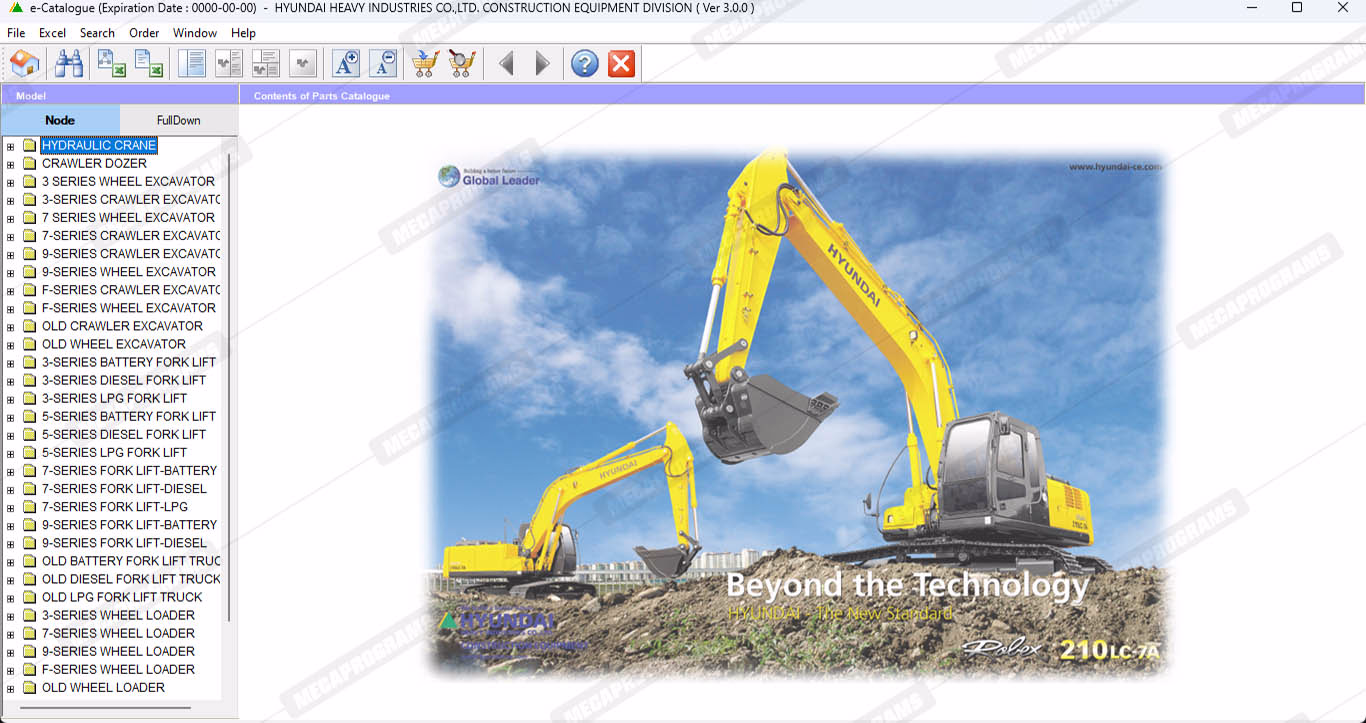This screenshot has height=723, width=1366.
Task: Click the Home icon in the toolbar
Action: tap(25, 64)
